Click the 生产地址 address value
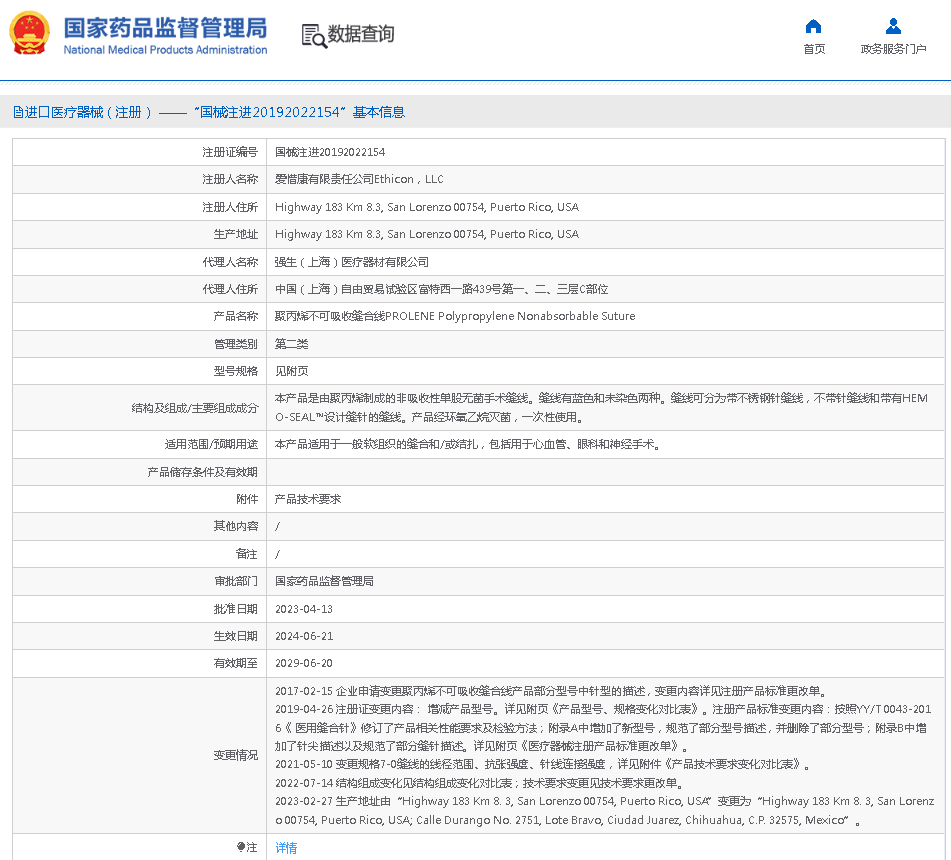Screen dimensions: 951x860 pyautogui.click(x=427, y=234)
